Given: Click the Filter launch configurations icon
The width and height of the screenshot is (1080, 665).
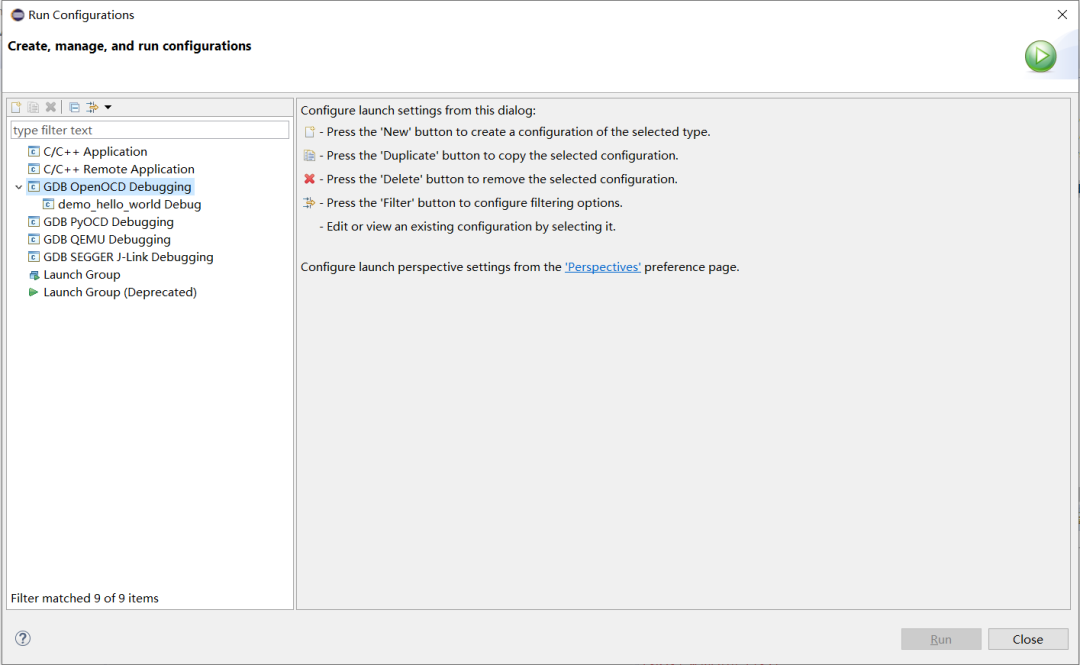Looking at the screenshot, I should pos(92,108).
